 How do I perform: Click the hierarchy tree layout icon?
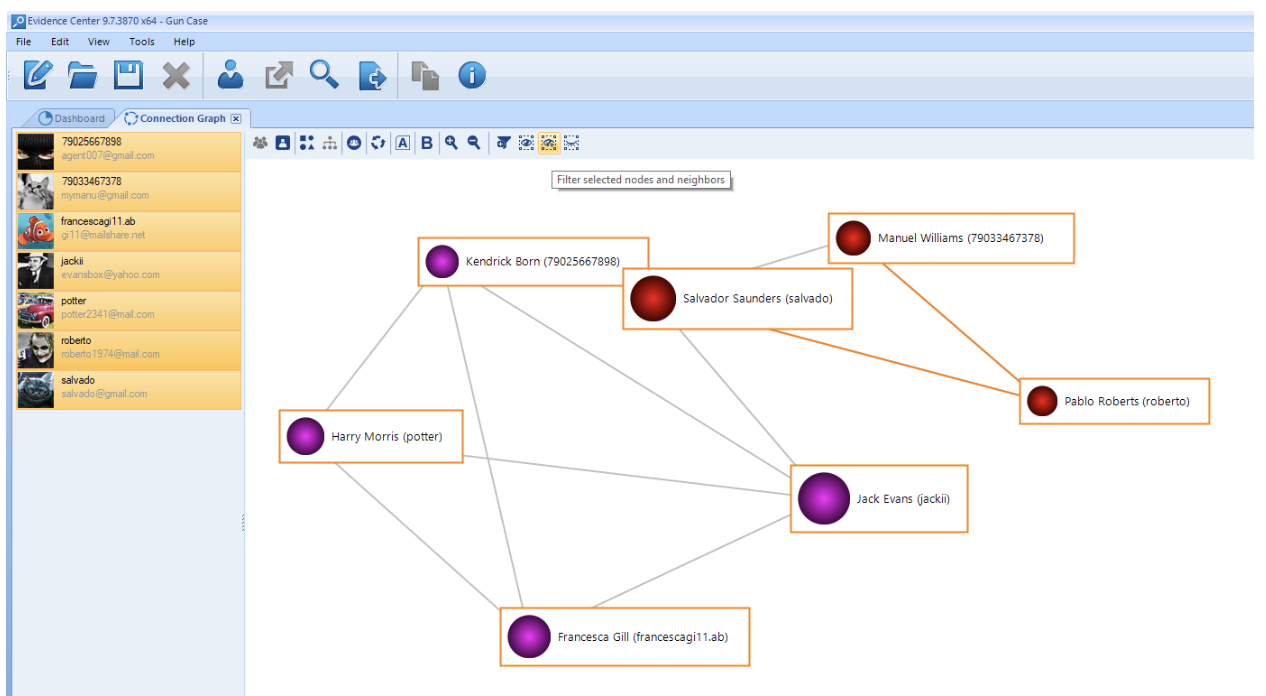330,143
